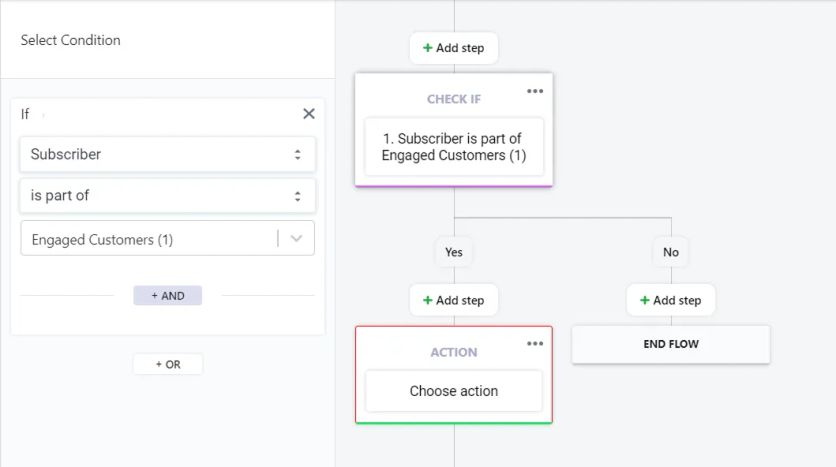
Task: Select the 'Subscriber is part of' condition box
Action: (x=453, y=147)
